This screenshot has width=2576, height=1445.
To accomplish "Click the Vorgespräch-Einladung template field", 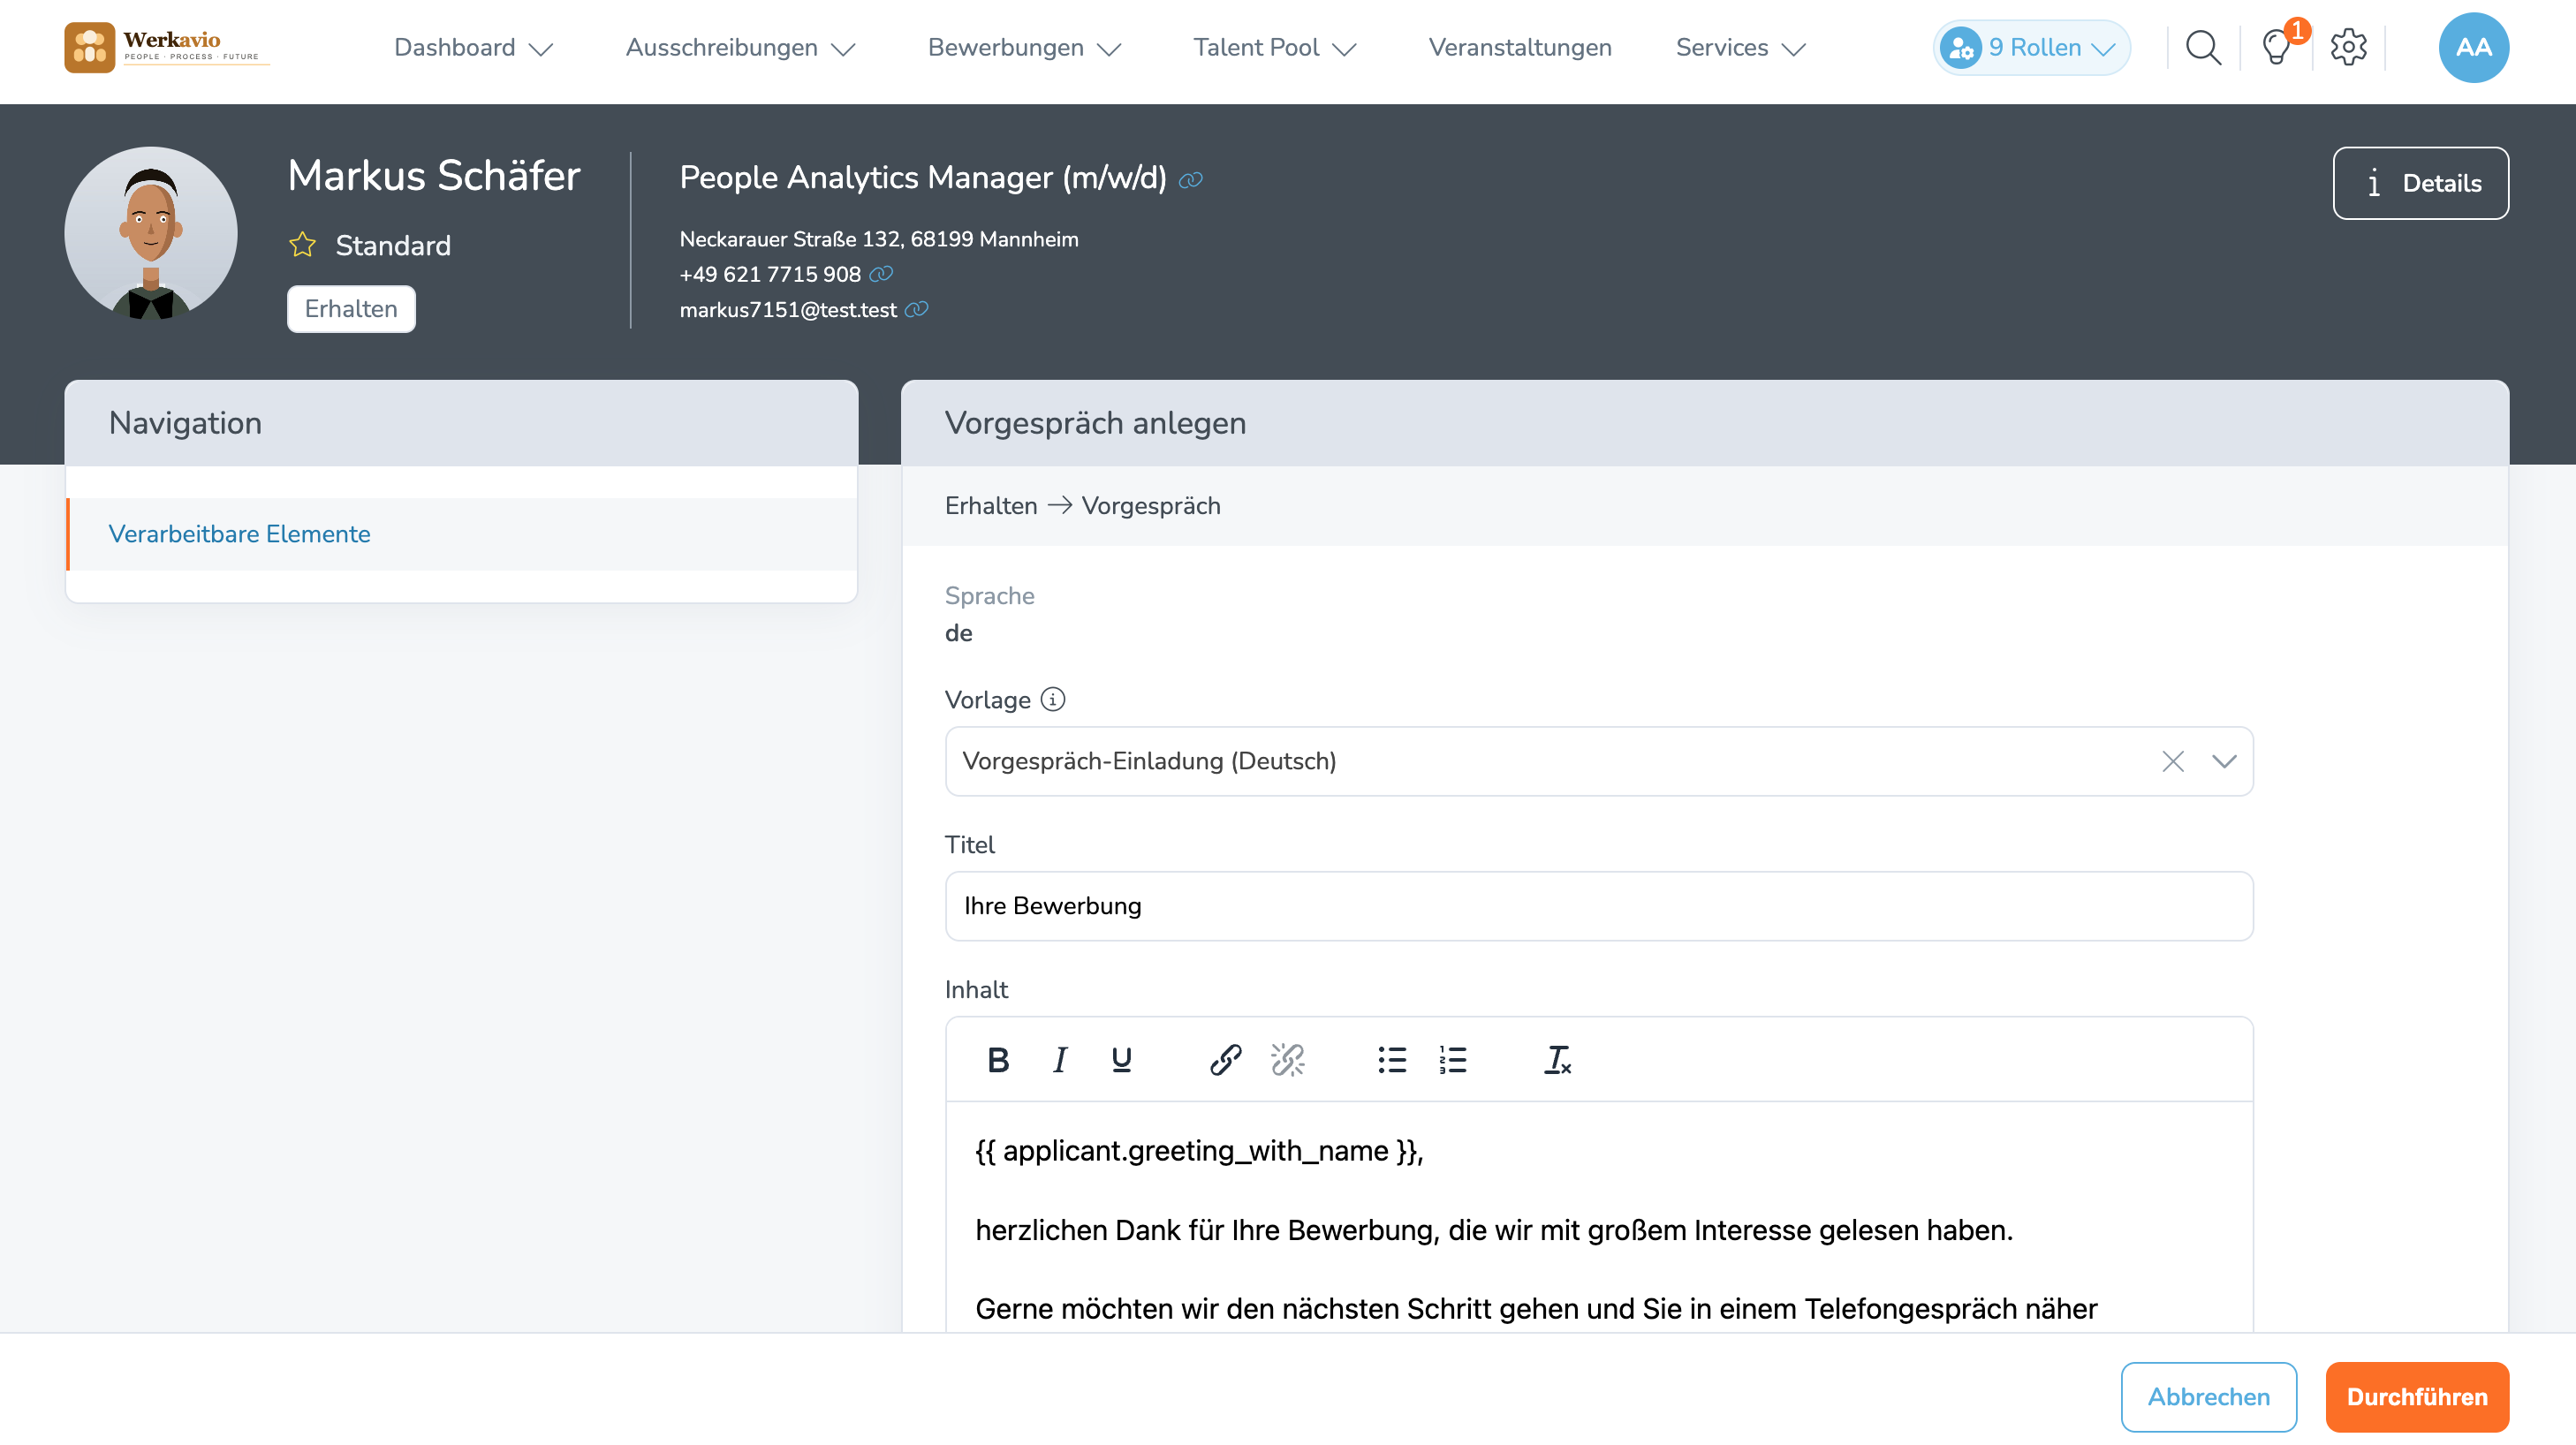I will tap(1599, 761).
